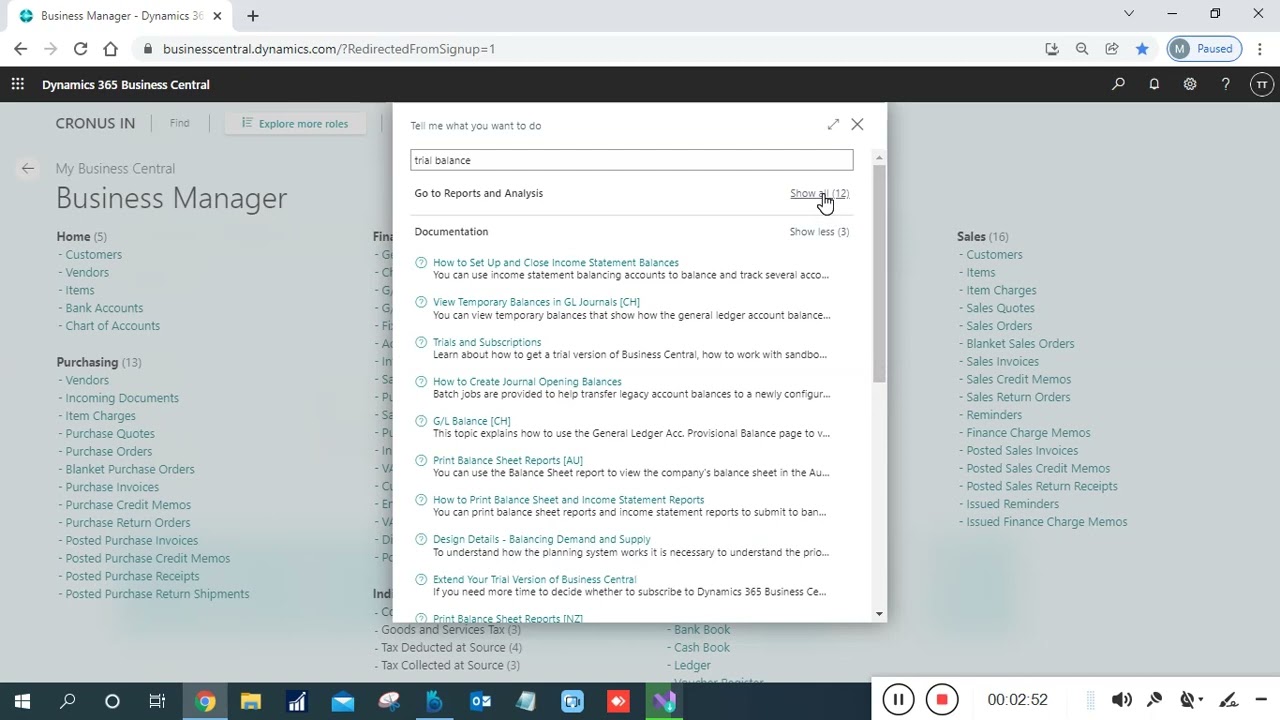This screenshot has height=720, width=1280.
Task: Open the settings gear in header
Action: (x=1190, y=84)
